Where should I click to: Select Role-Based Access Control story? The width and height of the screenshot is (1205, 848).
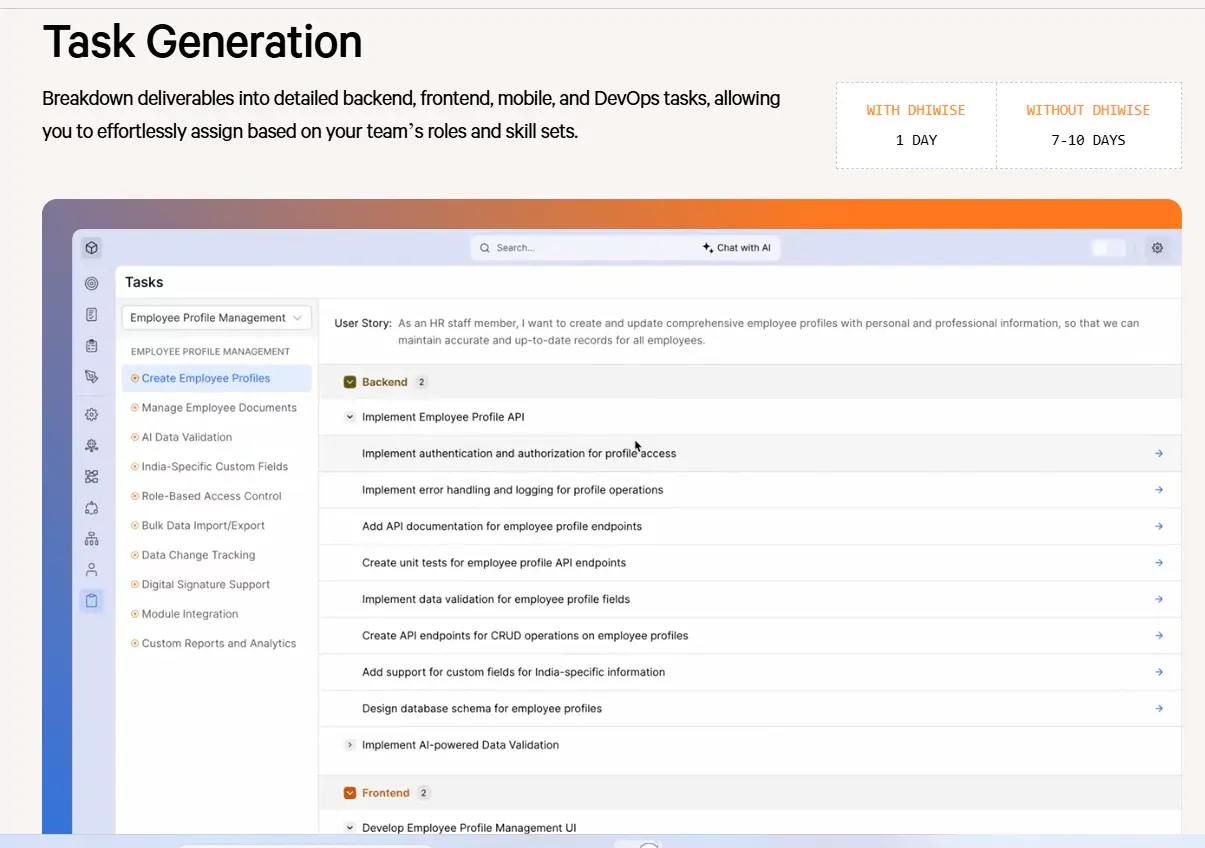point(211,496)
